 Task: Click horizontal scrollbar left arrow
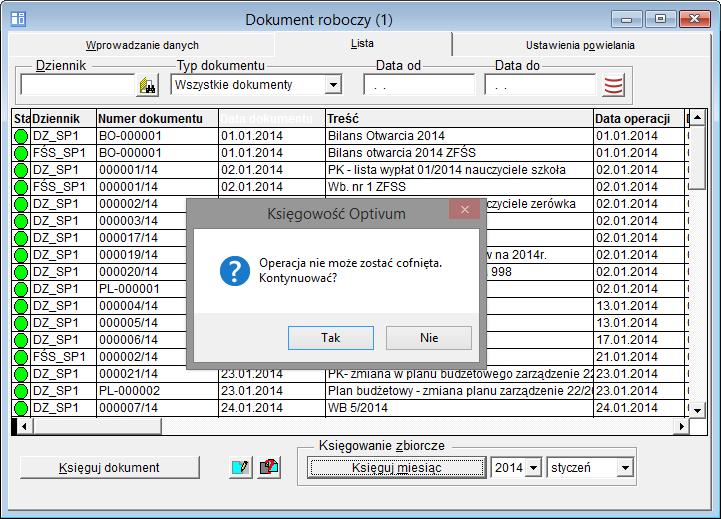[x=24, y=427]
